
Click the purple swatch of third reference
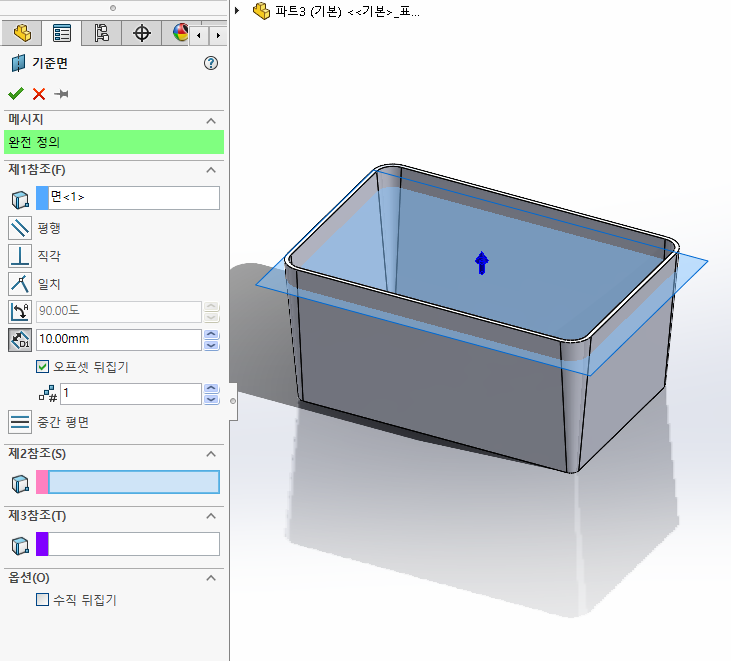click(42, 544)
